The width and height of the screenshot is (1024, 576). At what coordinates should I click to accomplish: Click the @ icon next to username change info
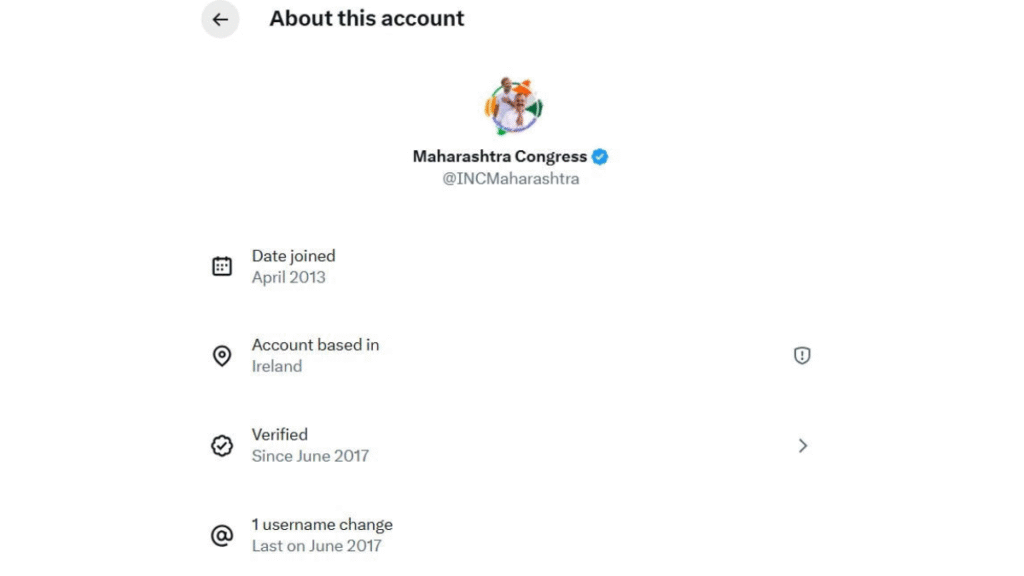click(x=222, y=535)
